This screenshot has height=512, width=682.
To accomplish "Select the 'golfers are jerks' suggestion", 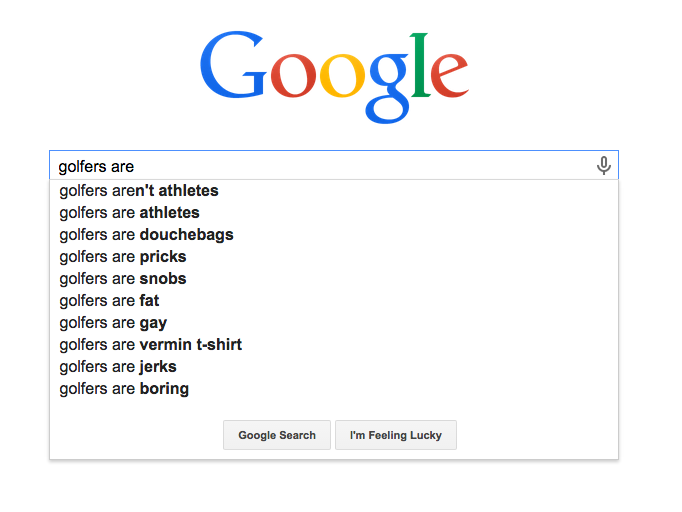I will pos(334,367).
